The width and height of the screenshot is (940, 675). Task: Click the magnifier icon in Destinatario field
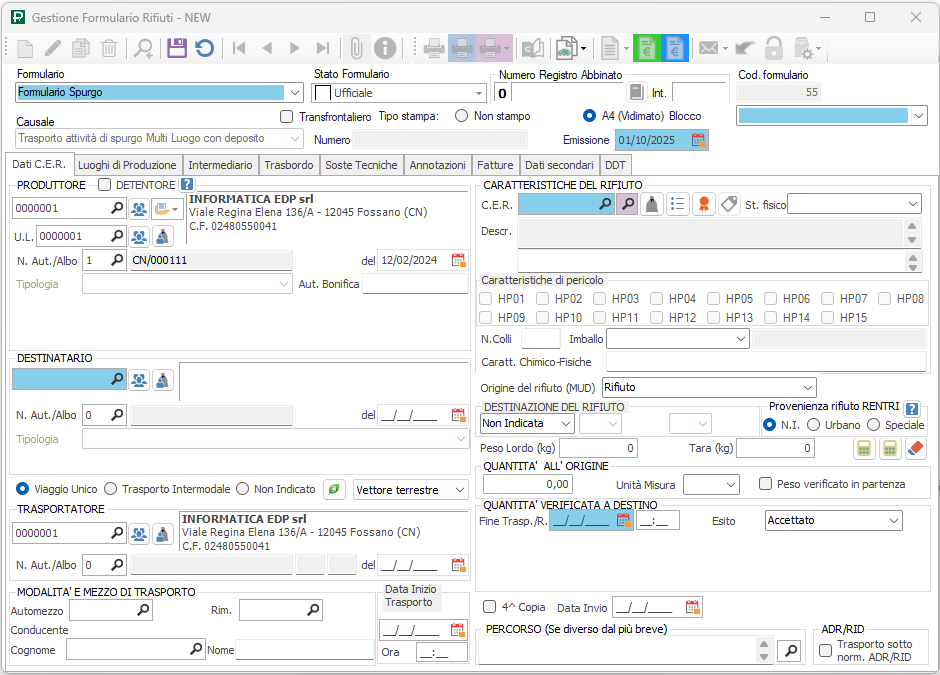[x=116, y=380]
